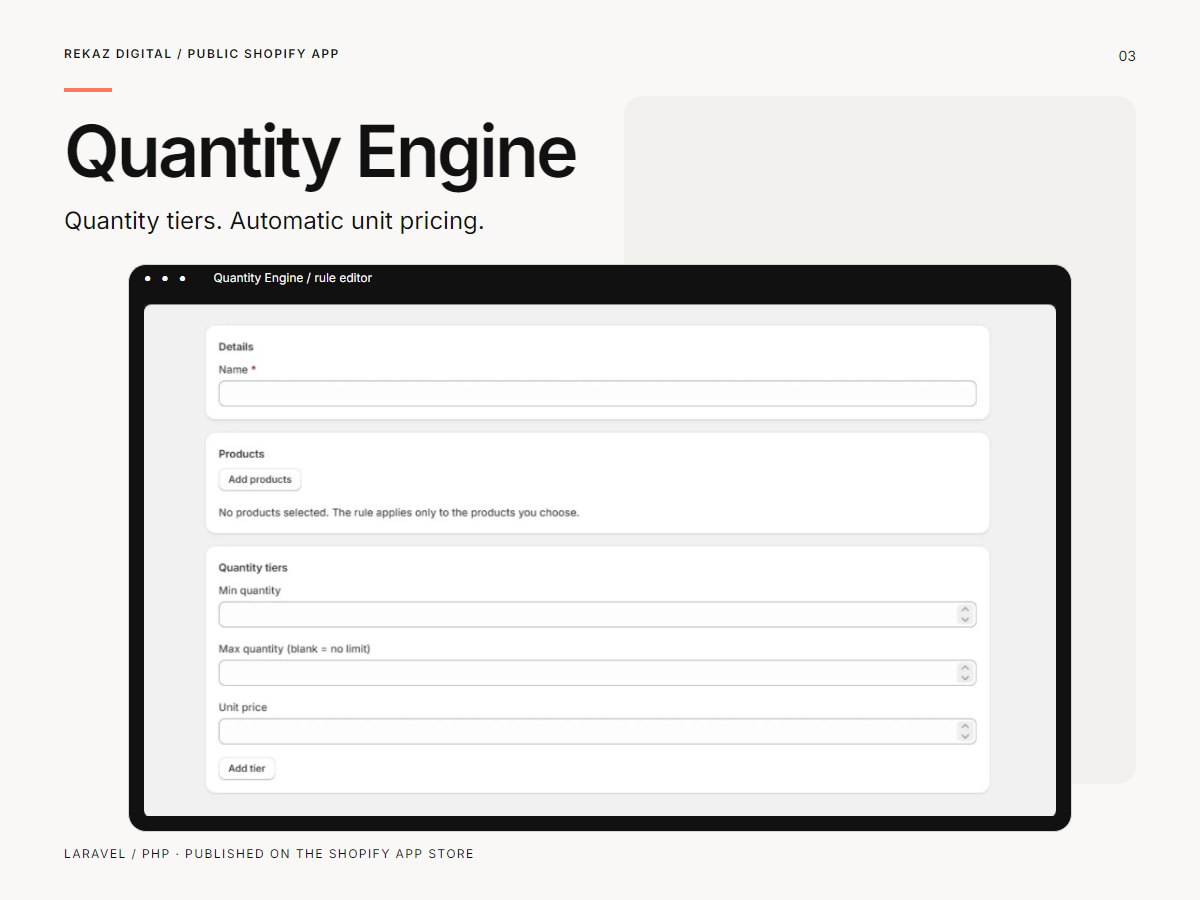This screenshot has height=900, width=1200.
Task: Increase Unit price with the up arrow
Action: [965, 726]
